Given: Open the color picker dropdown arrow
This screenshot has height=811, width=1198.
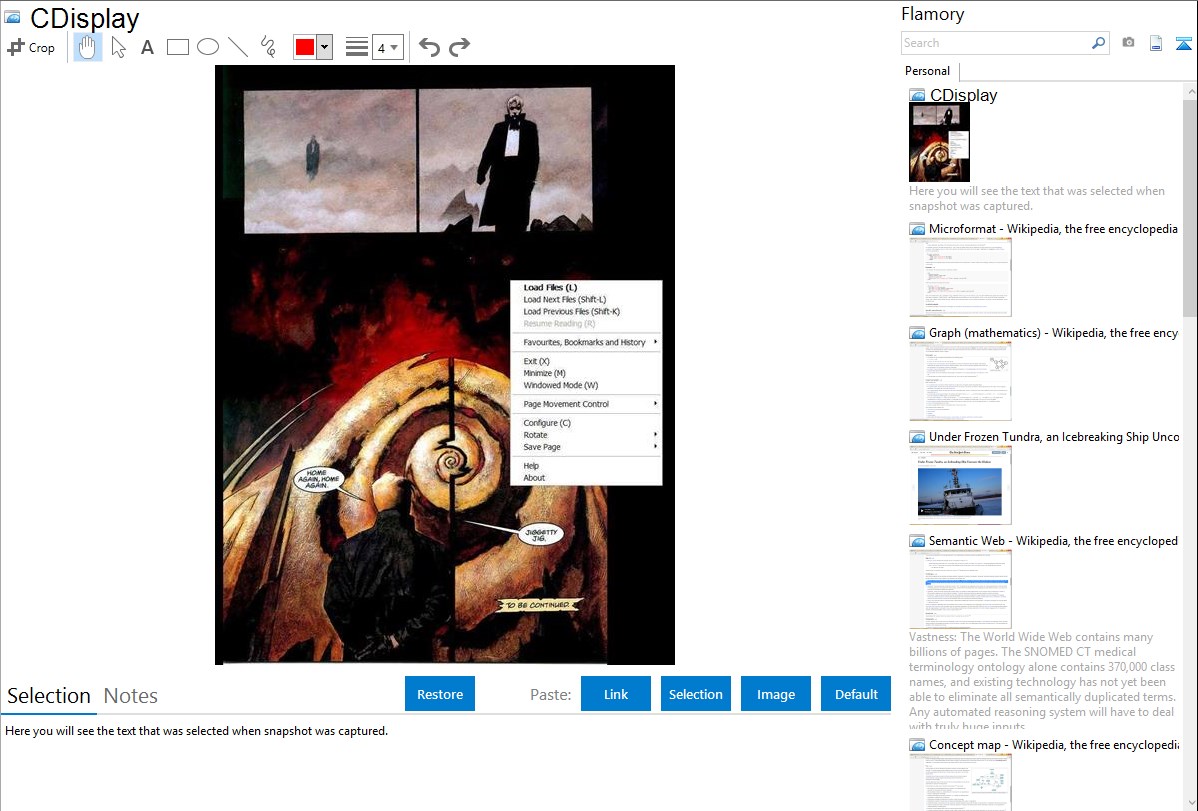Looking at the screenshot, I should (325, 47).
